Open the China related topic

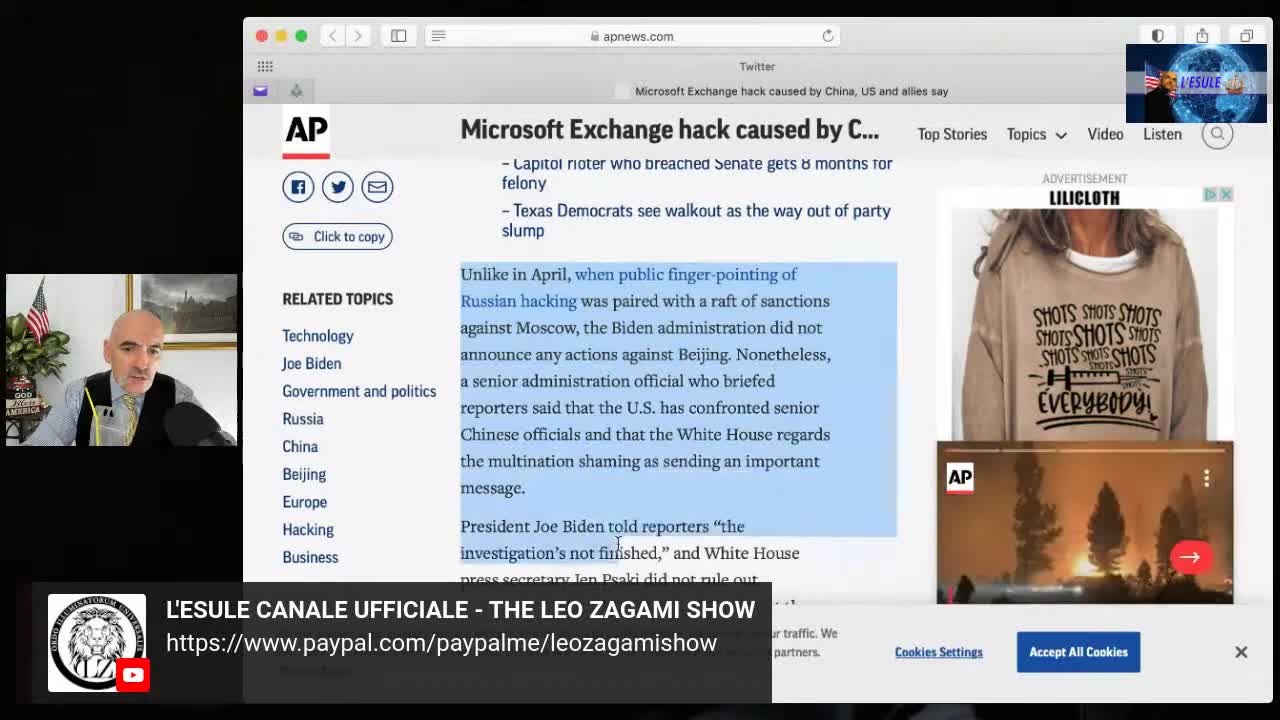299,447
